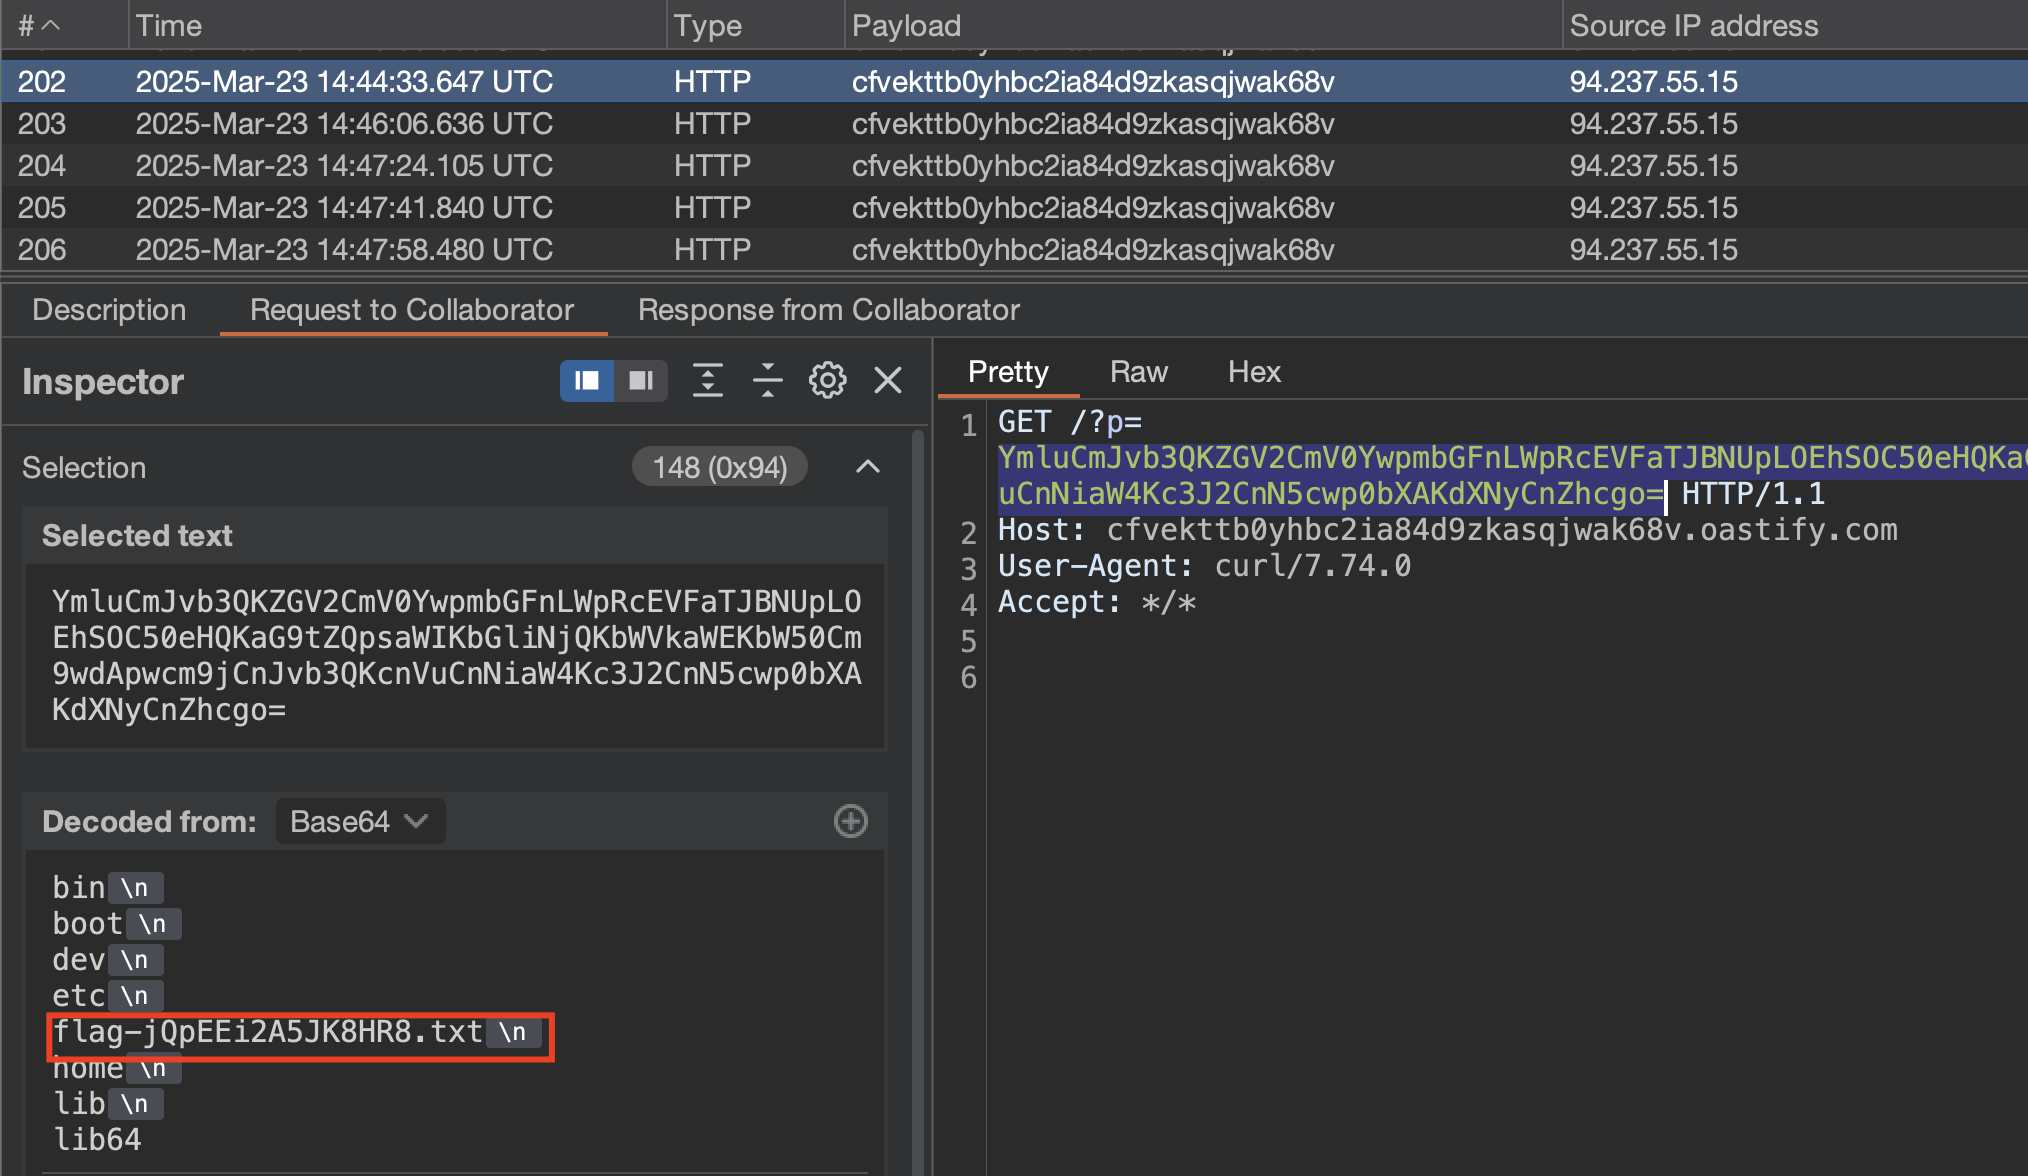
Task: Sort interactions by the # column
Action: pyautogui.click(x=40, y=25)
